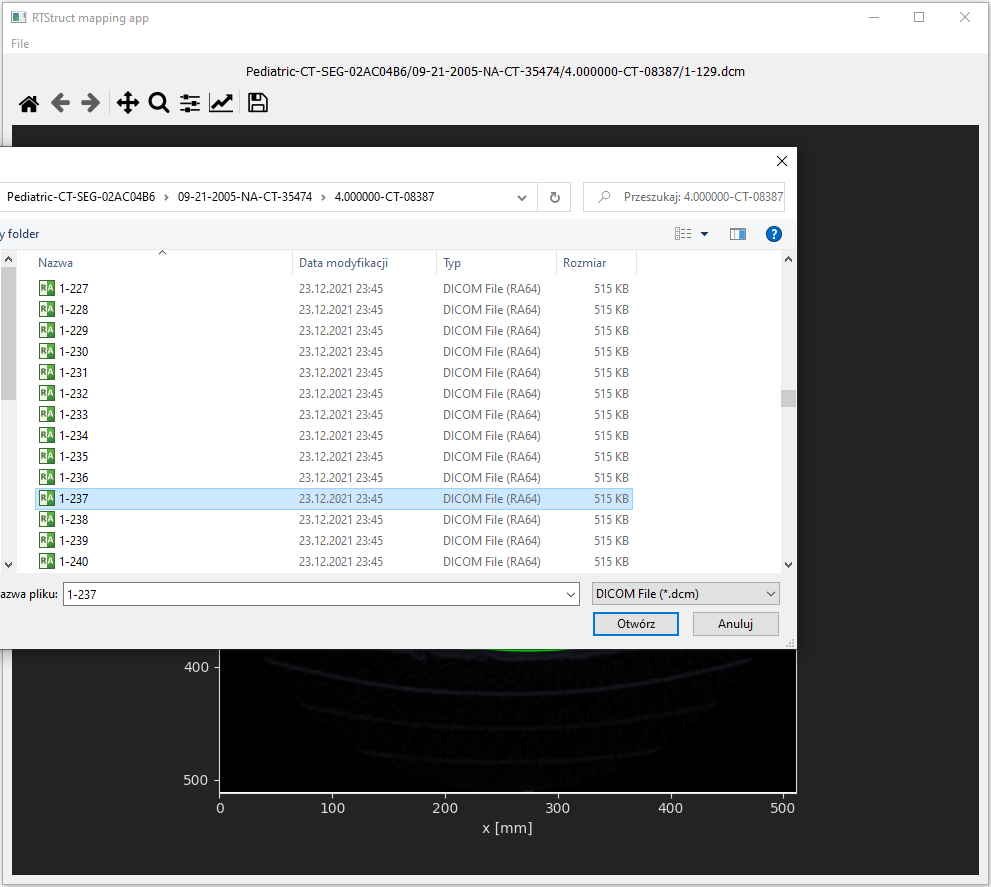
Task: Refresh the folder with the reload icon
Action: [x=554, y=197]
